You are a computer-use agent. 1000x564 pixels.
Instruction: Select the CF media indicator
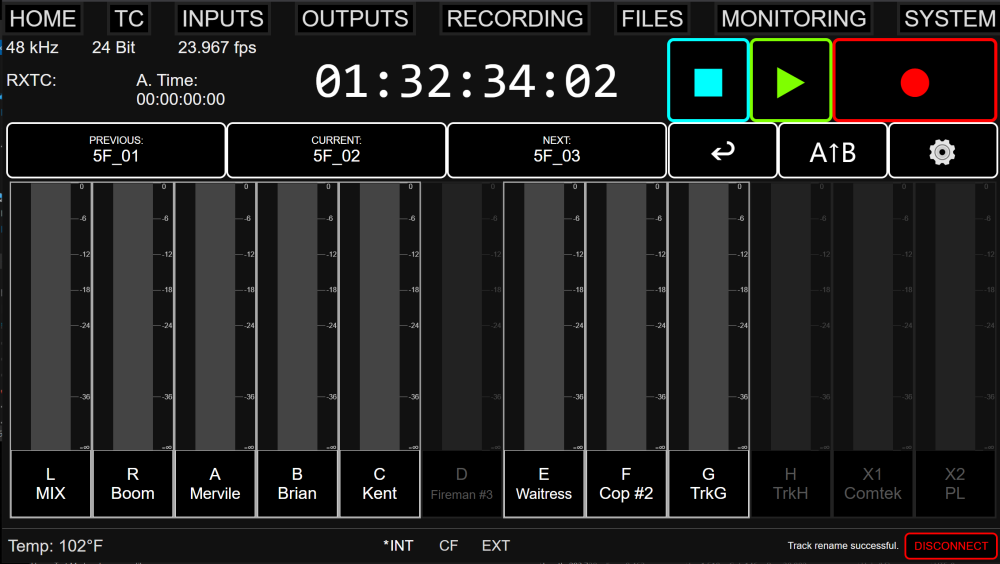pyautogui.click(x=448, y=545)
